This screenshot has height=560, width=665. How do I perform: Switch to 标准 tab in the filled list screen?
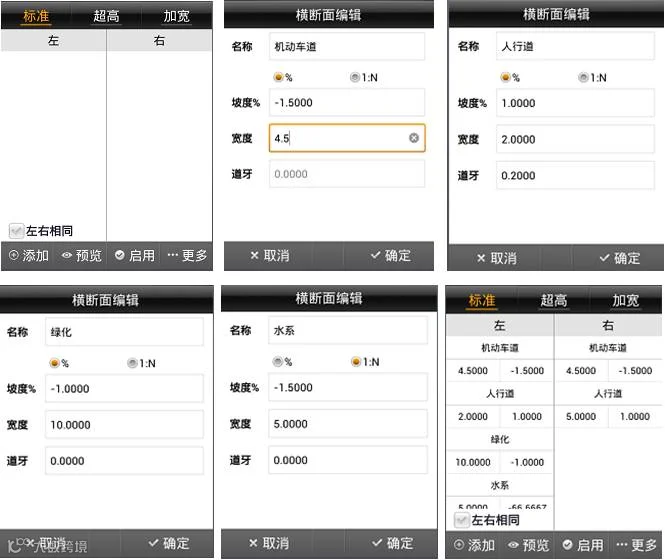click(481, 300)
